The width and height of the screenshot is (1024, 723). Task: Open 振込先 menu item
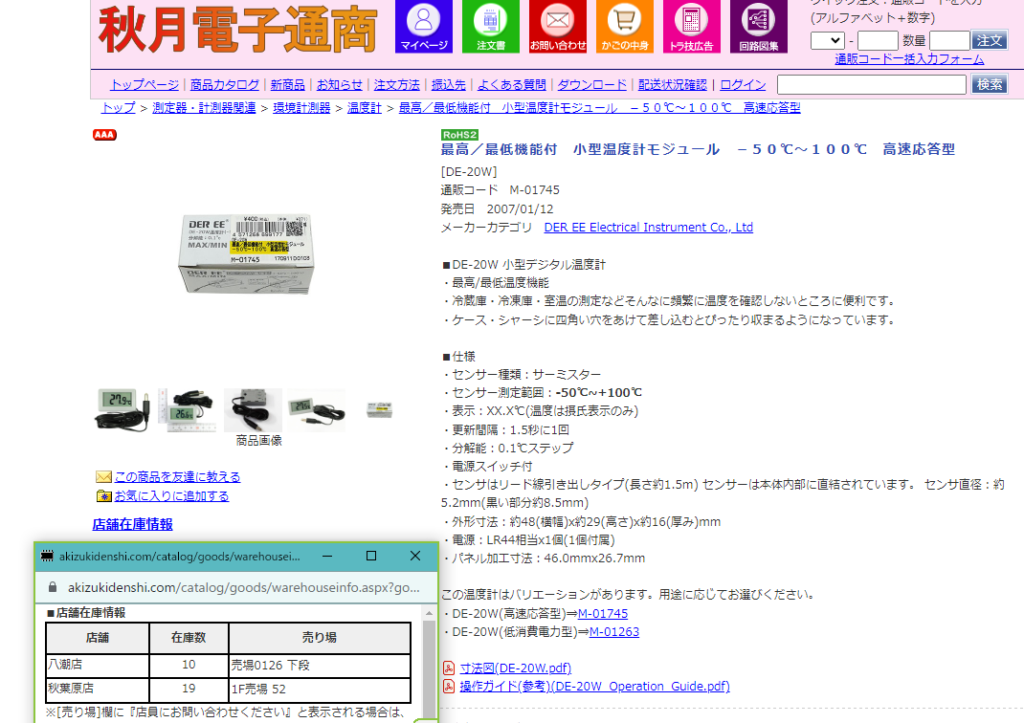click(449, 85)
